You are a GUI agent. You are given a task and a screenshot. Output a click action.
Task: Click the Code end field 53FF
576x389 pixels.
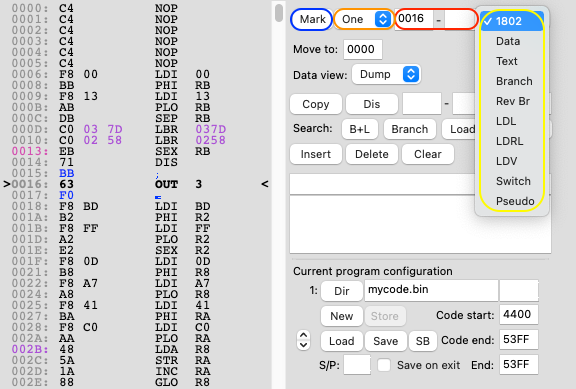click(519, 339)
